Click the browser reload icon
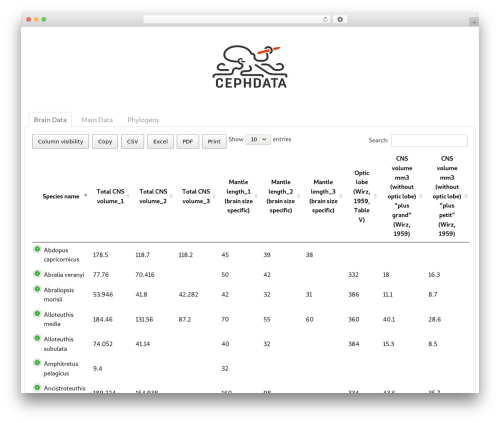The height and width of the screenshot is (423, 500). (325, 19)
